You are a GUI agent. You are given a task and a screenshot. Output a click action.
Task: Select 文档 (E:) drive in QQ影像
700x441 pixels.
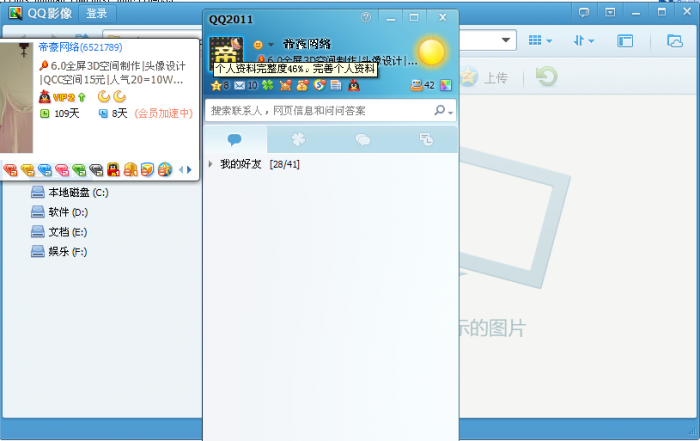point(59,232)
